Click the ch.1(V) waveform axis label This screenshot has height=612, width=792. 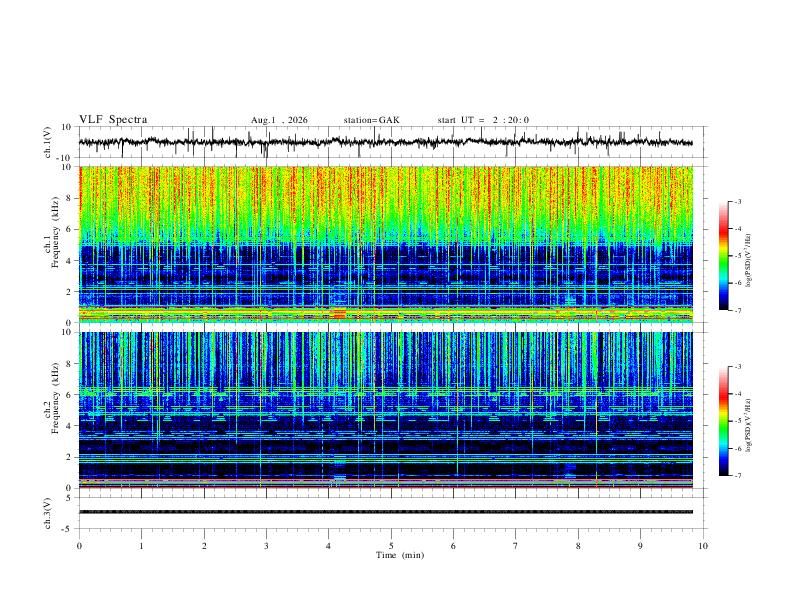tap(48, 142)
